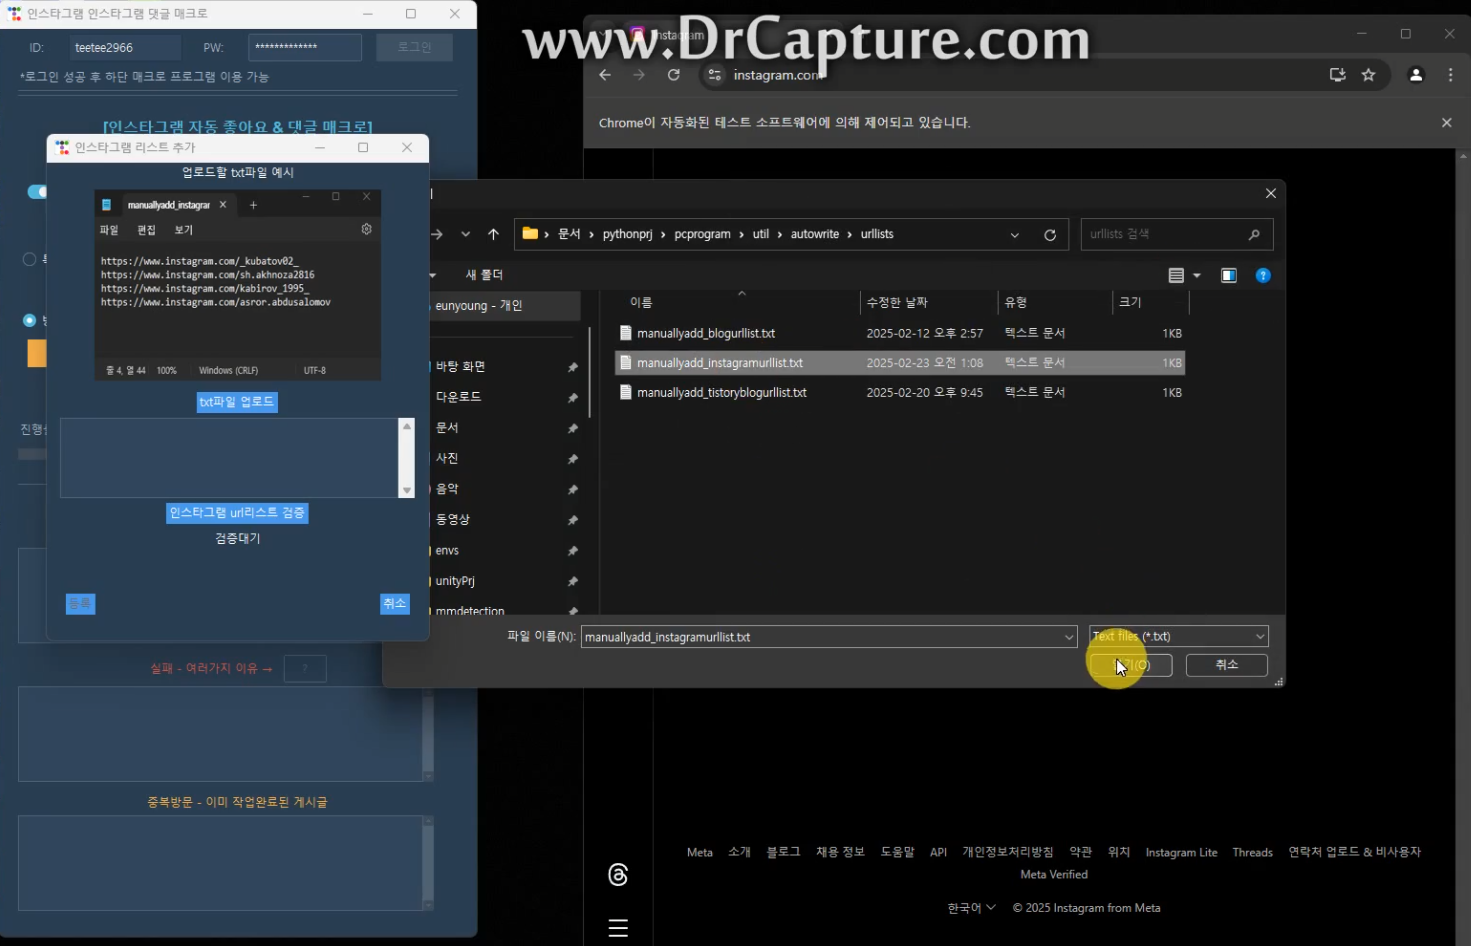Go up one folder level in file dialog
Image resolution: width=1471 pixels, height=946 pixels.
[493, 234]
